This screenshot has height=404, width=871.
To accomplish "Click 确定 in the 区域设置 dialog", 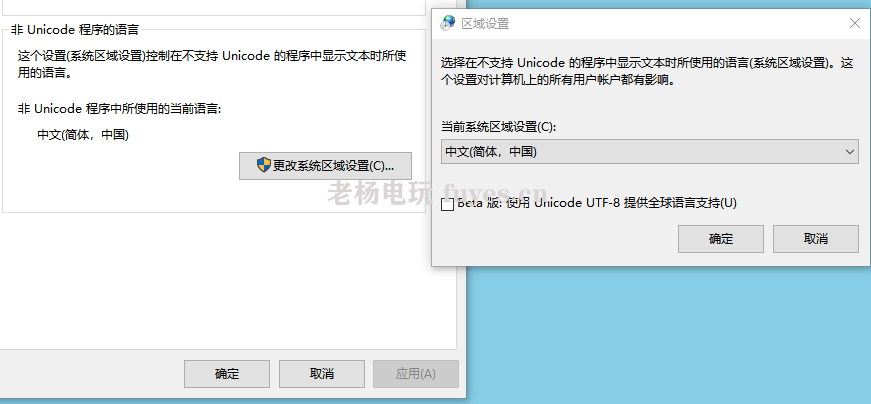I will 720,239.
